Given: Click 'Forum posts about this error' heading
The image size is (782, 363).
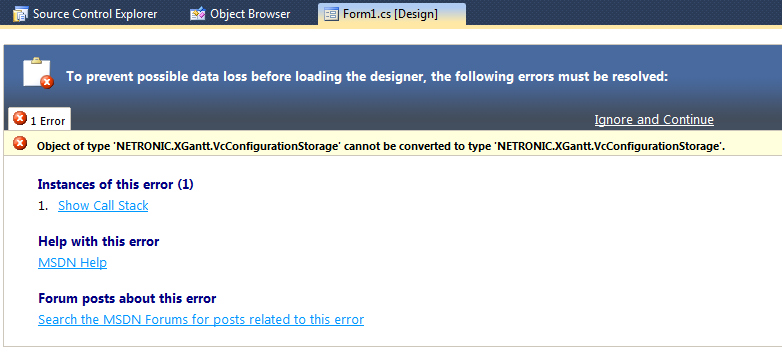Looking at the screenshot, I should point(127,299).
